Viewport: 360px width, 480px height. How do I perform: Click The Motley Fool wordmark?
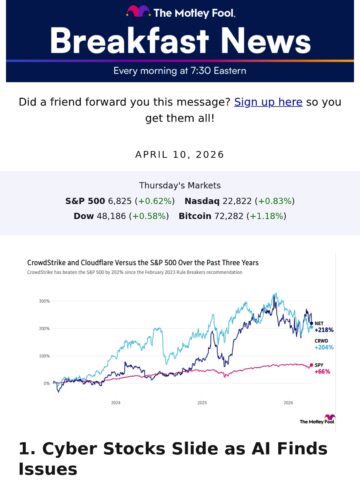(194, 13)
